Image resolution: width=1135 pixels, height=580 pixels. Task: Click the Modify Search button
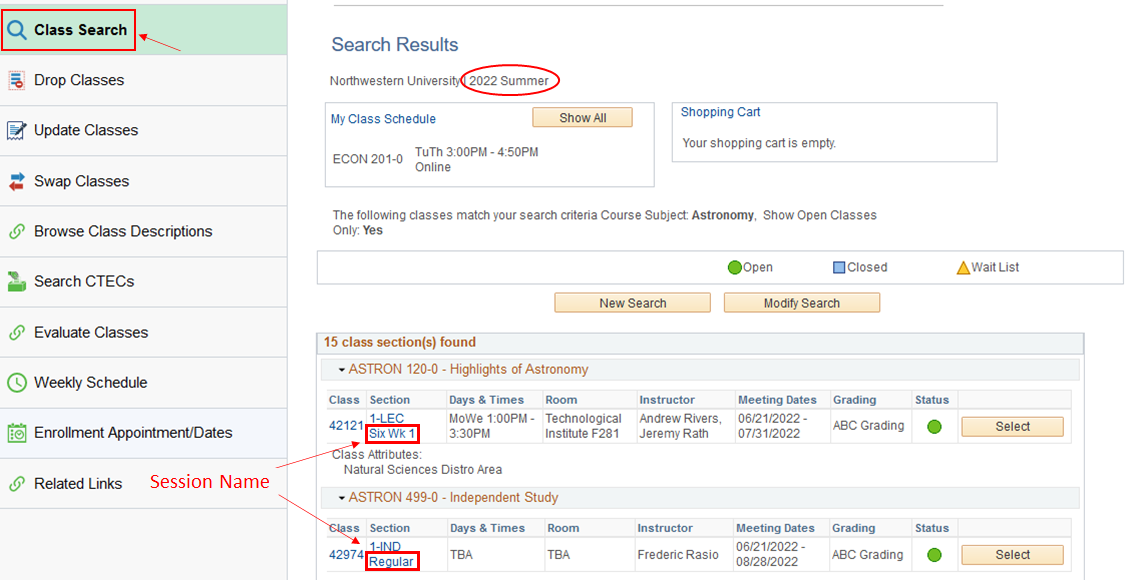tap(802, 303)
